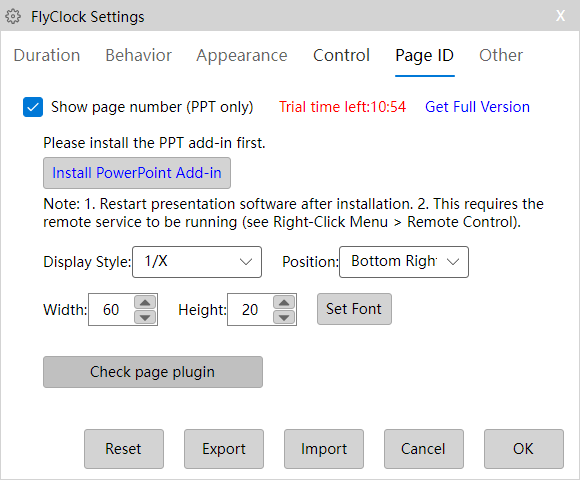Screen dimensions: 580x480
Task: Click Install PowerPoint Add-in button
Action: (137, 173)
